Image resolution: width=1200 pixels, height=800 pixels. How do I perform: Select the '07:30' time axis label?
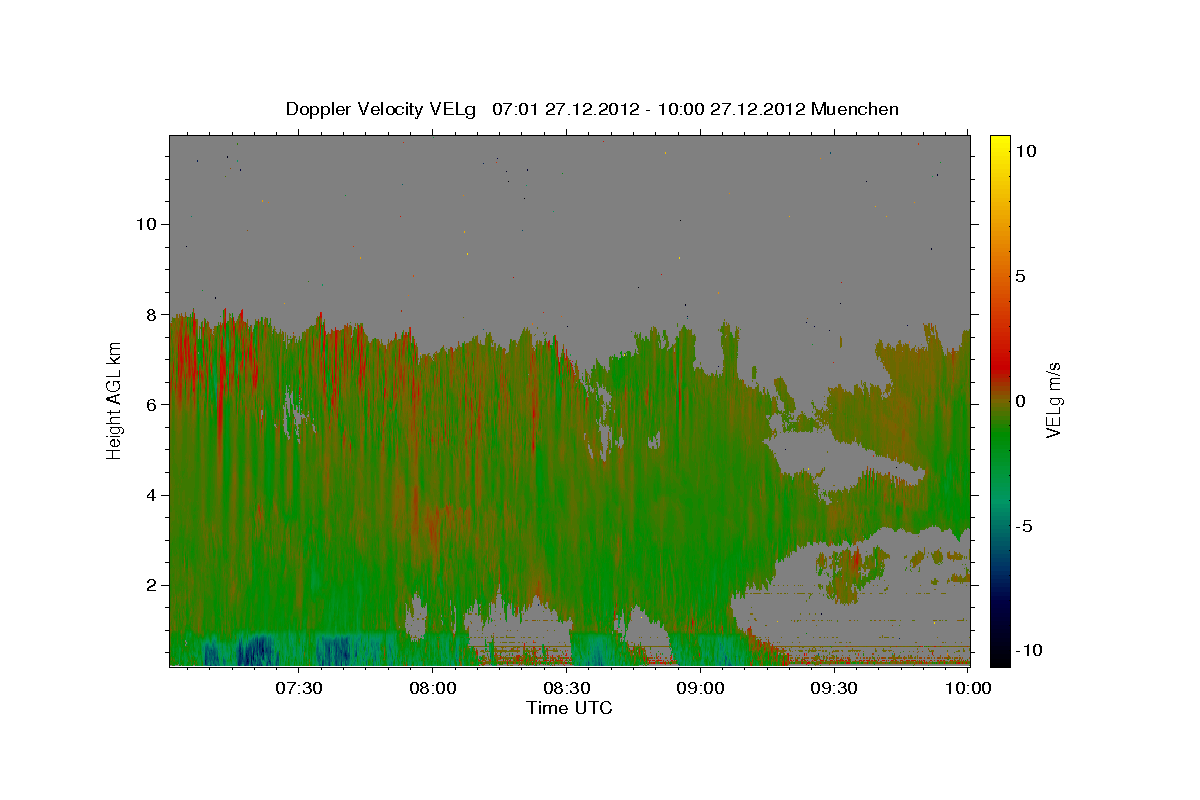[x=298, y=689]
